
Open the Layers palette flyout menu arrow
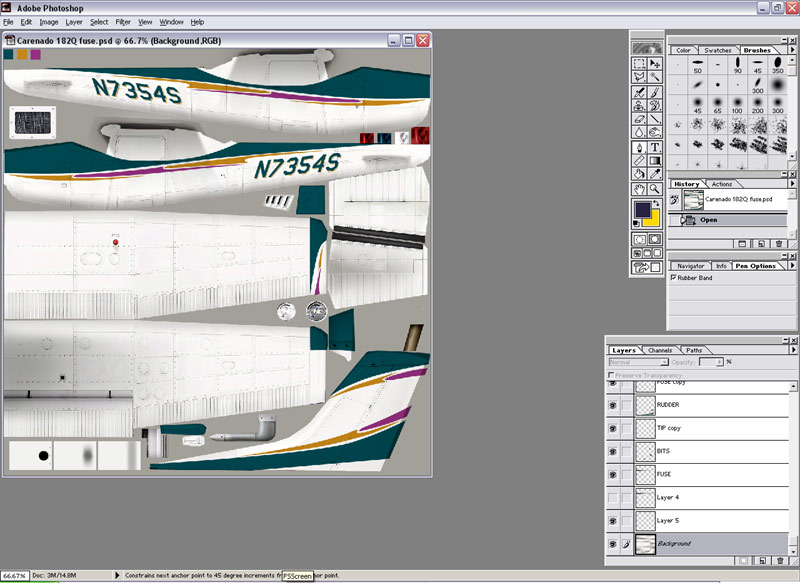(791, 351)
